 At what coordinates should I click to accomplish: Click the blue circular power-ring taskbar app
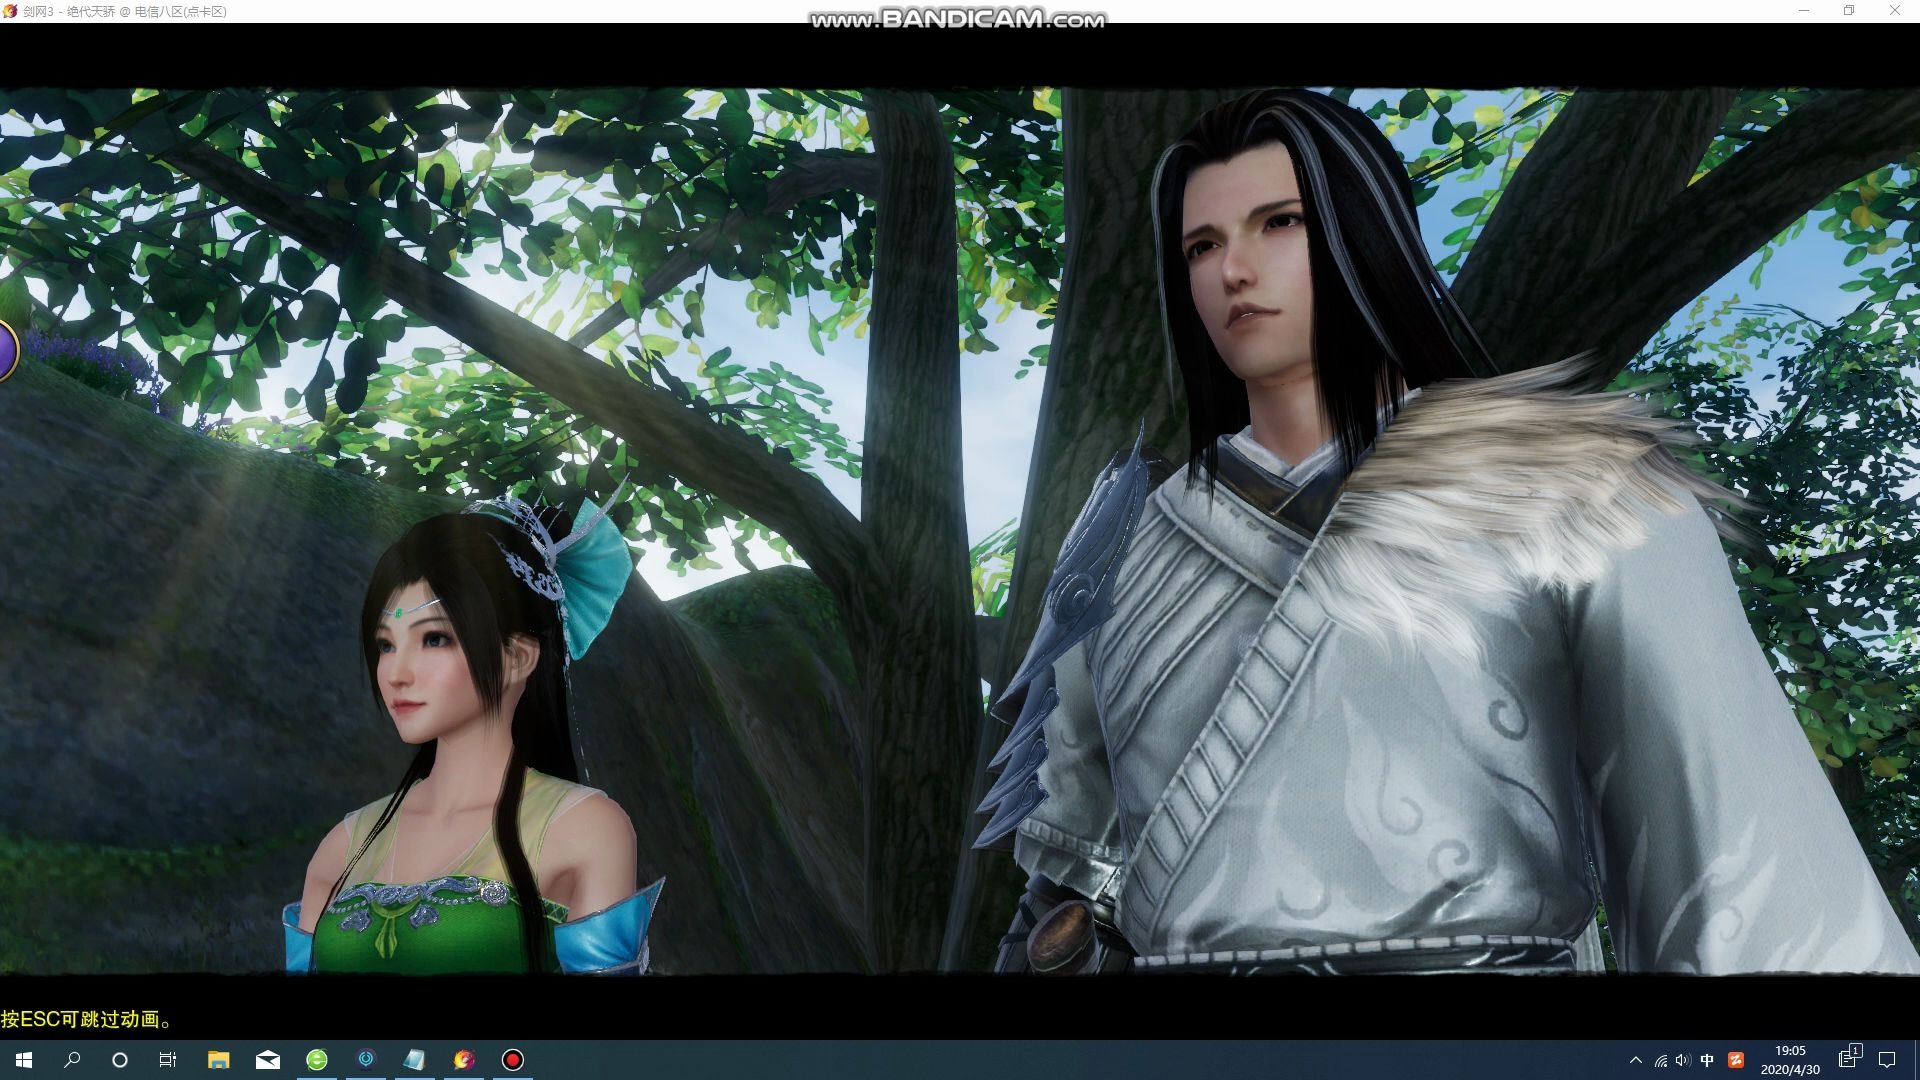[366, 1059]
